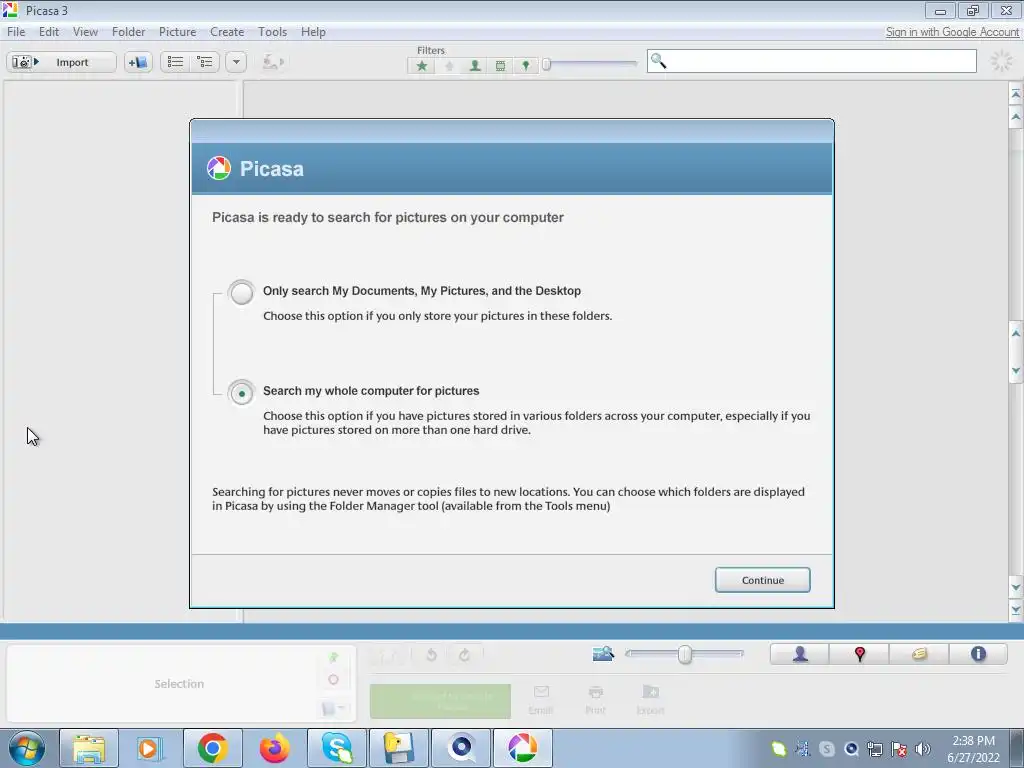Screen dimensions: 1024x768
Task: Click scroll to top arrow on scrollbar
Action: (1016, 94)
